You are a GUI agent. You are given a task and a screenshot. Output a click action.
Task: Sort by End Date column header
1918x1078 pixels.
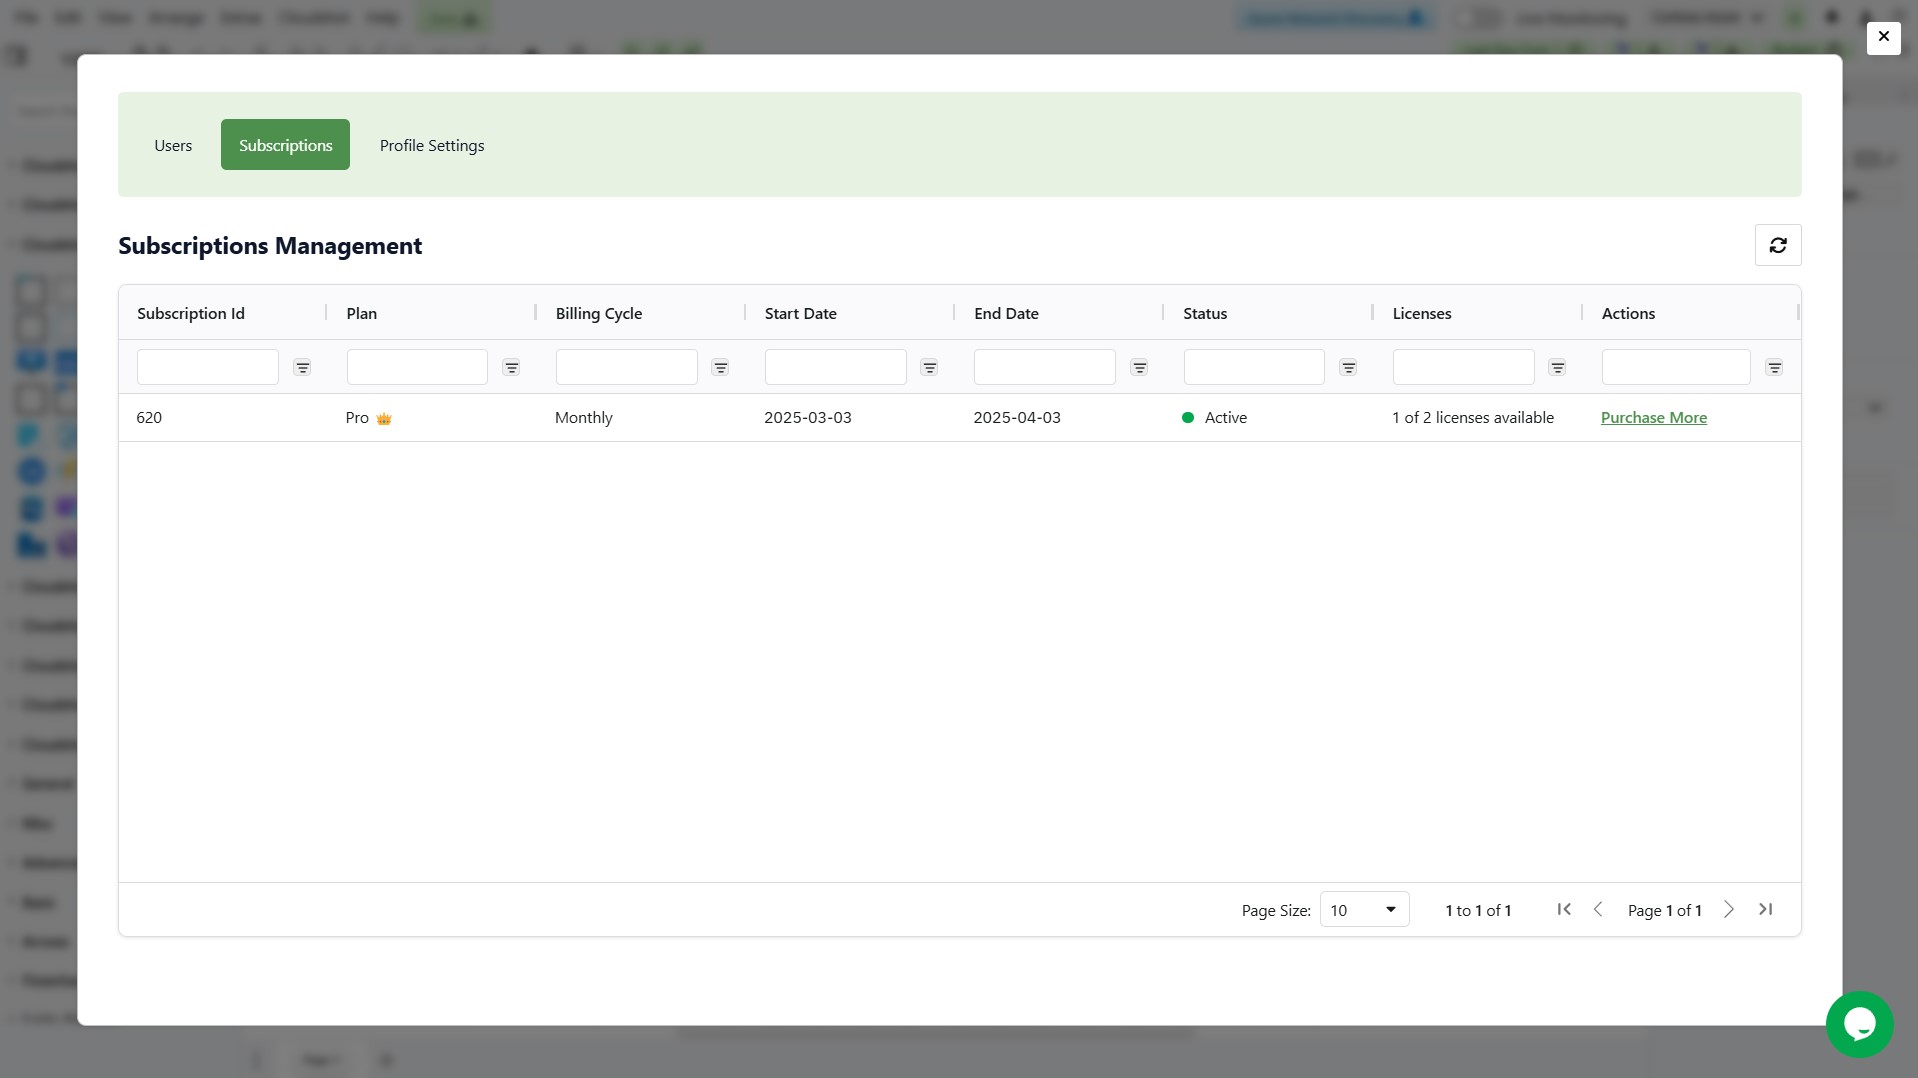1006,313
